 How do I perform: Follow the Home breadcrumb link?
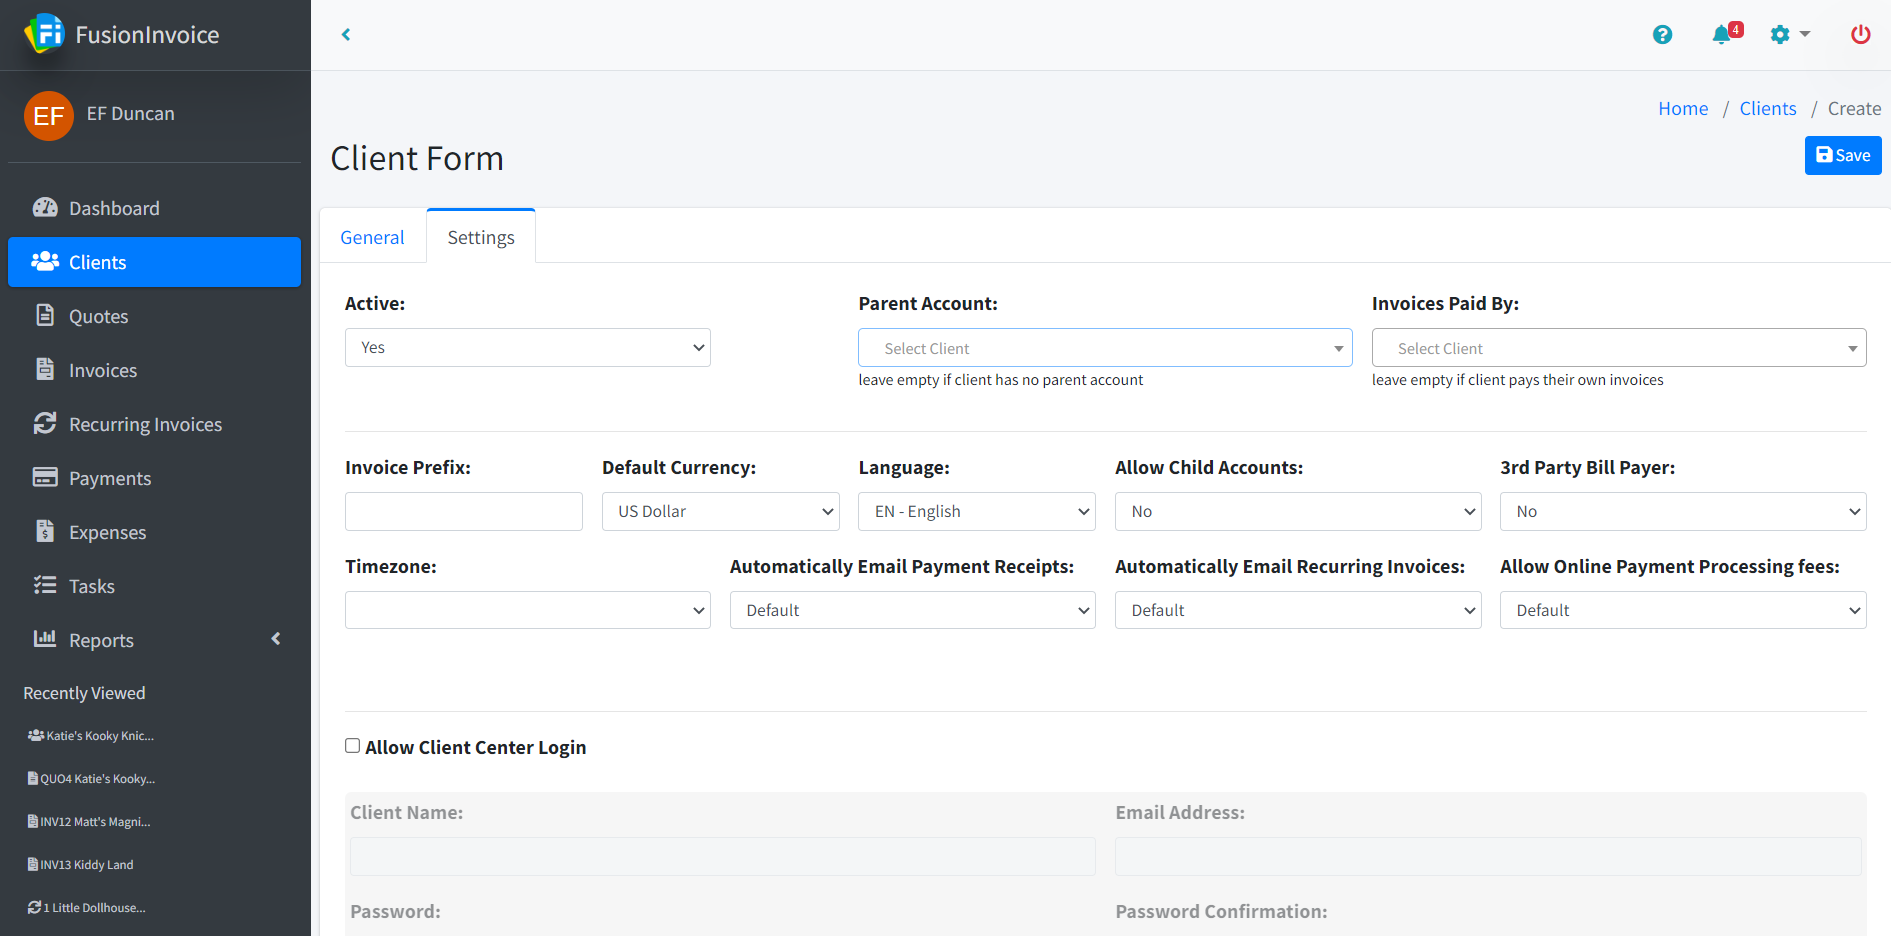(1682, 108)
